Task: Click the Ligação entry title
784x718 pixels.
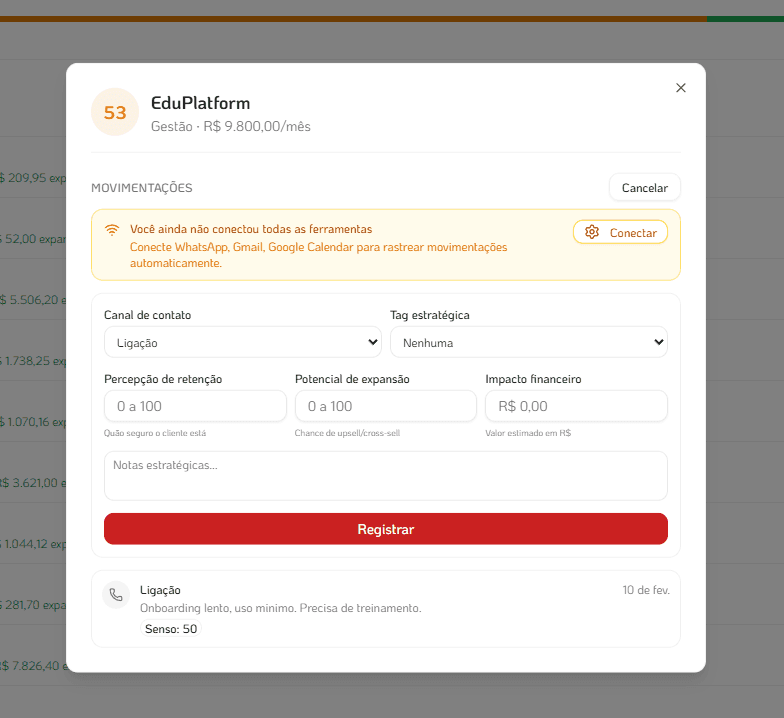Action: click(160, 590)
